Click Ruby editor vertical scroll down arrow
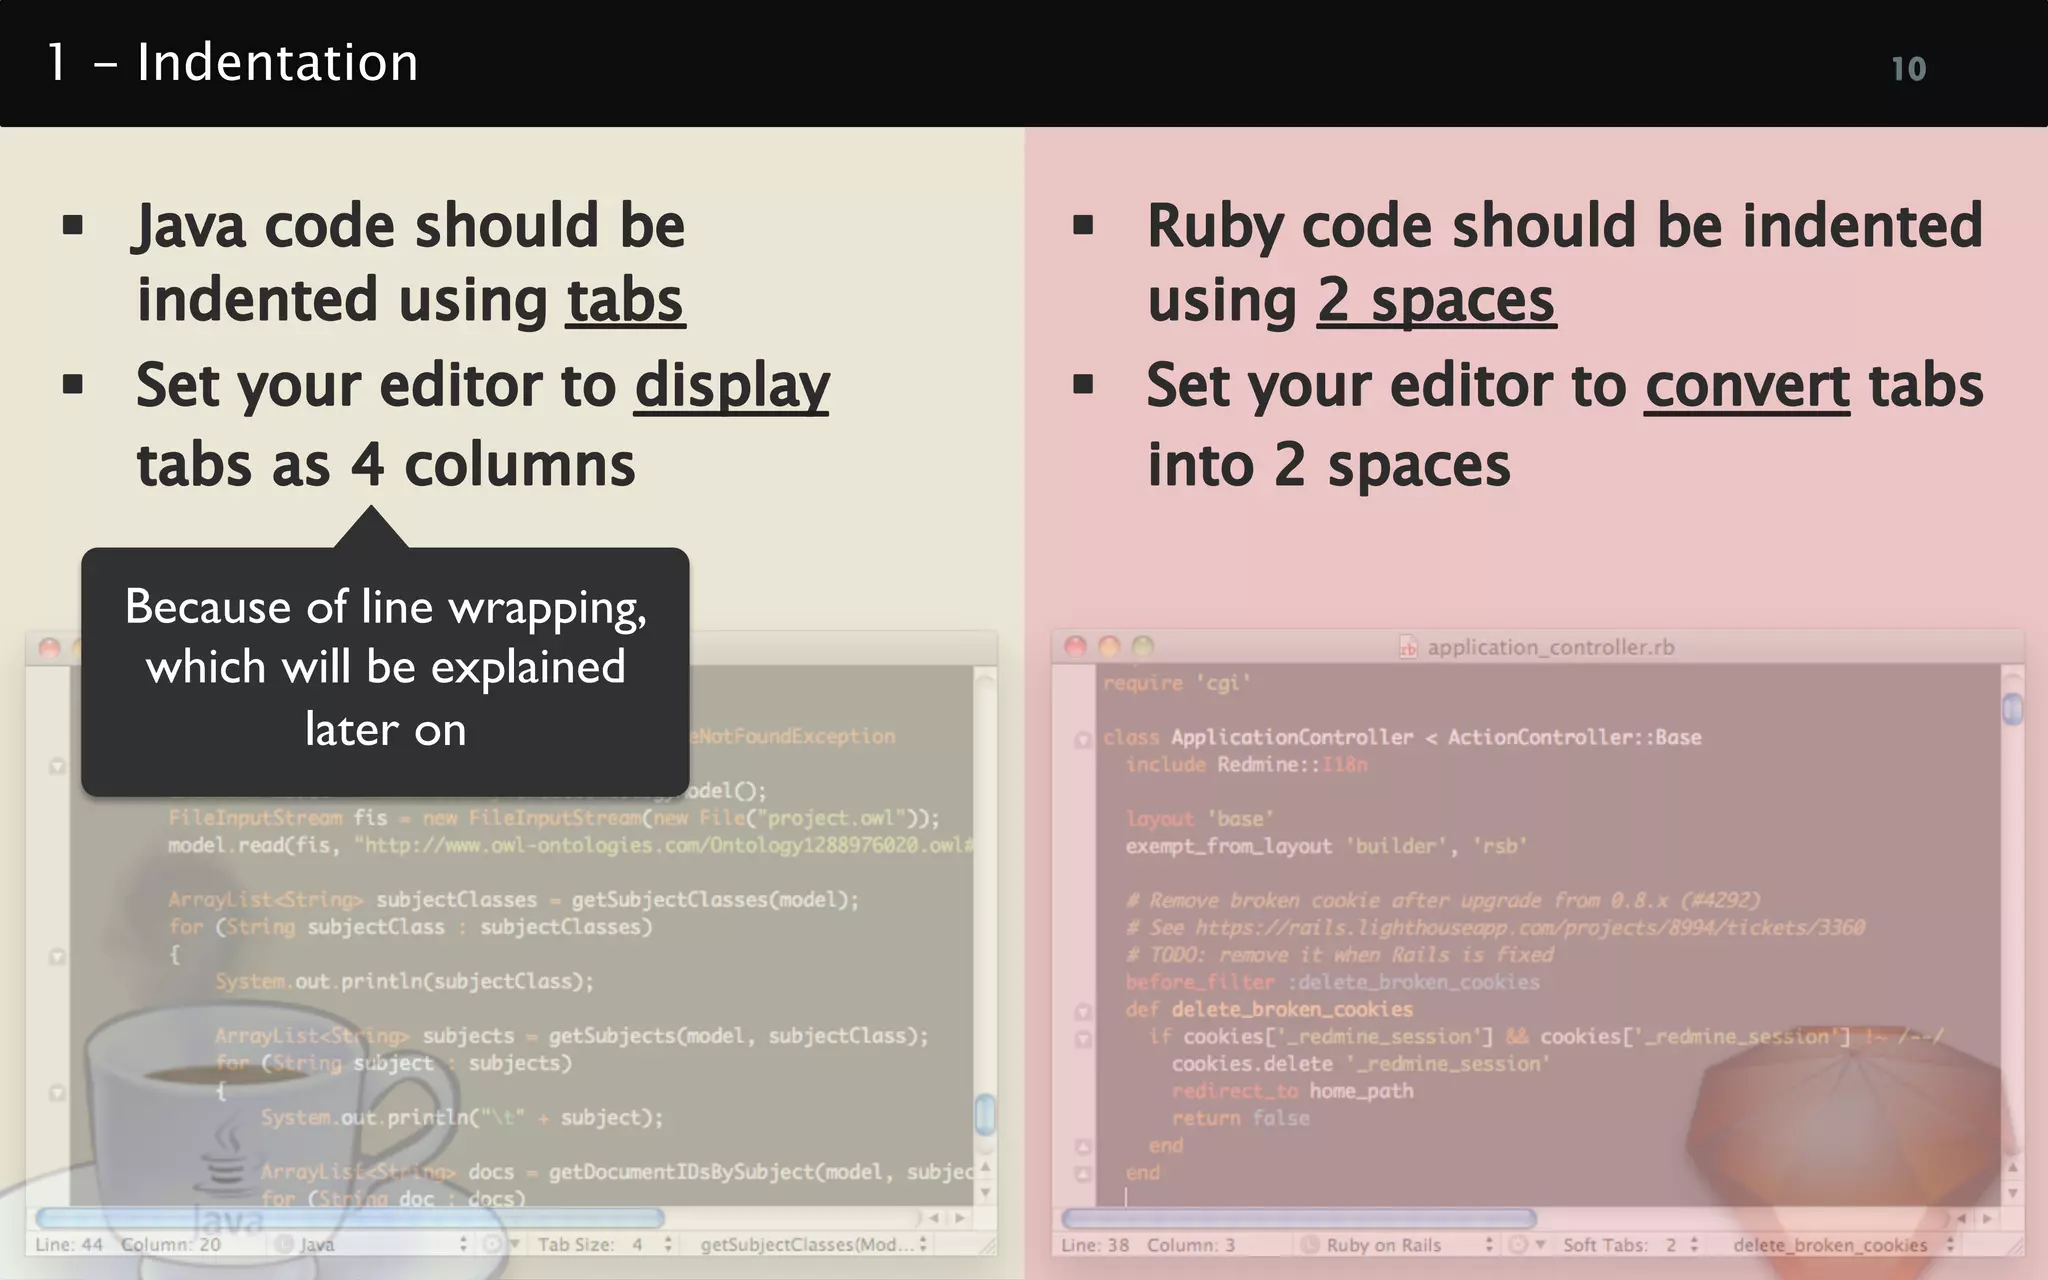 click(2012, 1193)
